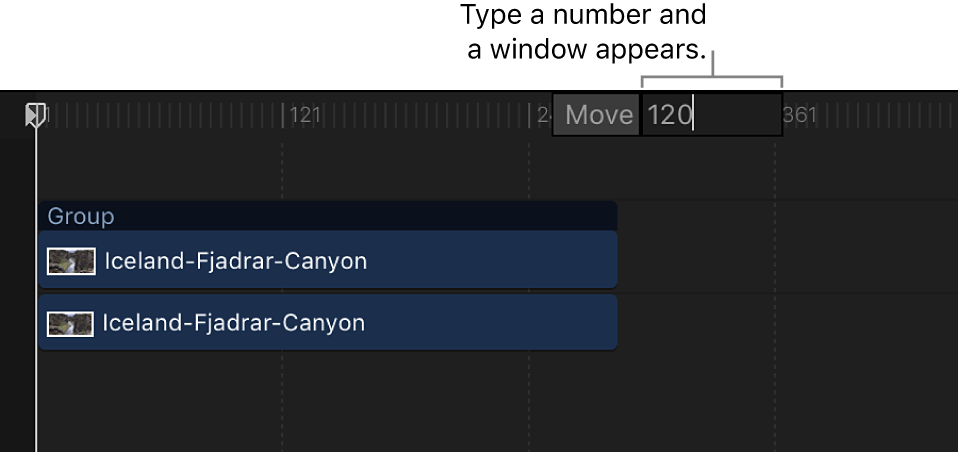The width and height of the screenshot is (958, 452).
Task: Select the Group bar in the timeline
Action: [x=327, y=216]
